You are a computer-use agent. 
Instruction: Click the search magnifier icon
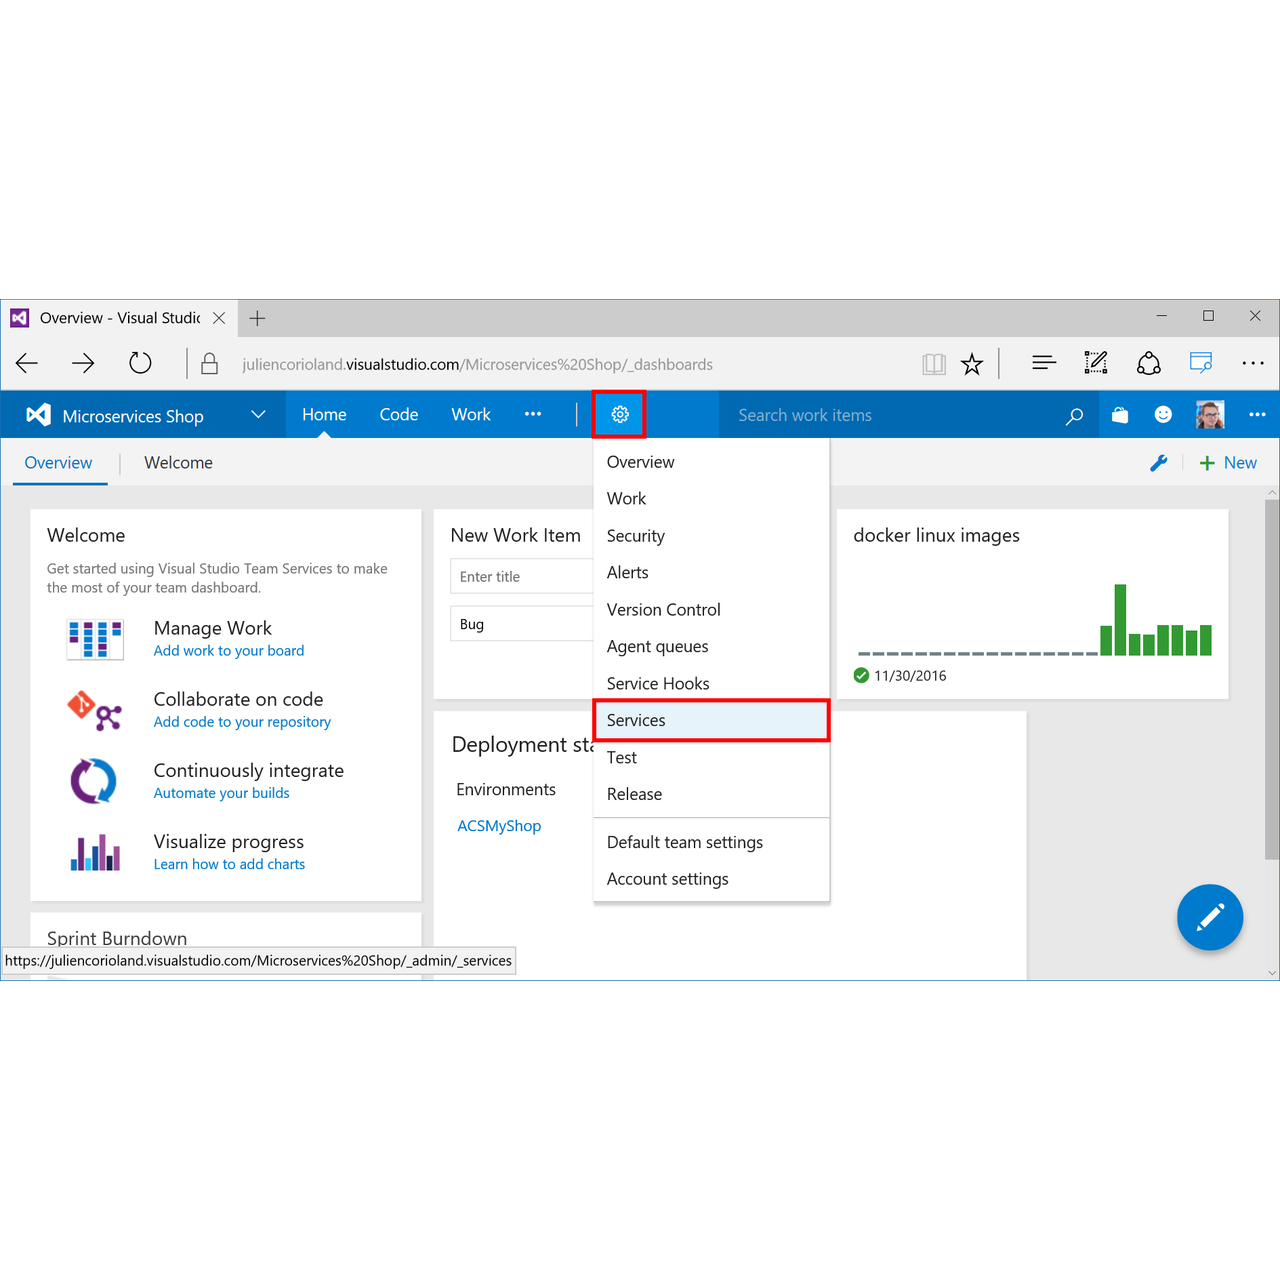point(1074,416)
